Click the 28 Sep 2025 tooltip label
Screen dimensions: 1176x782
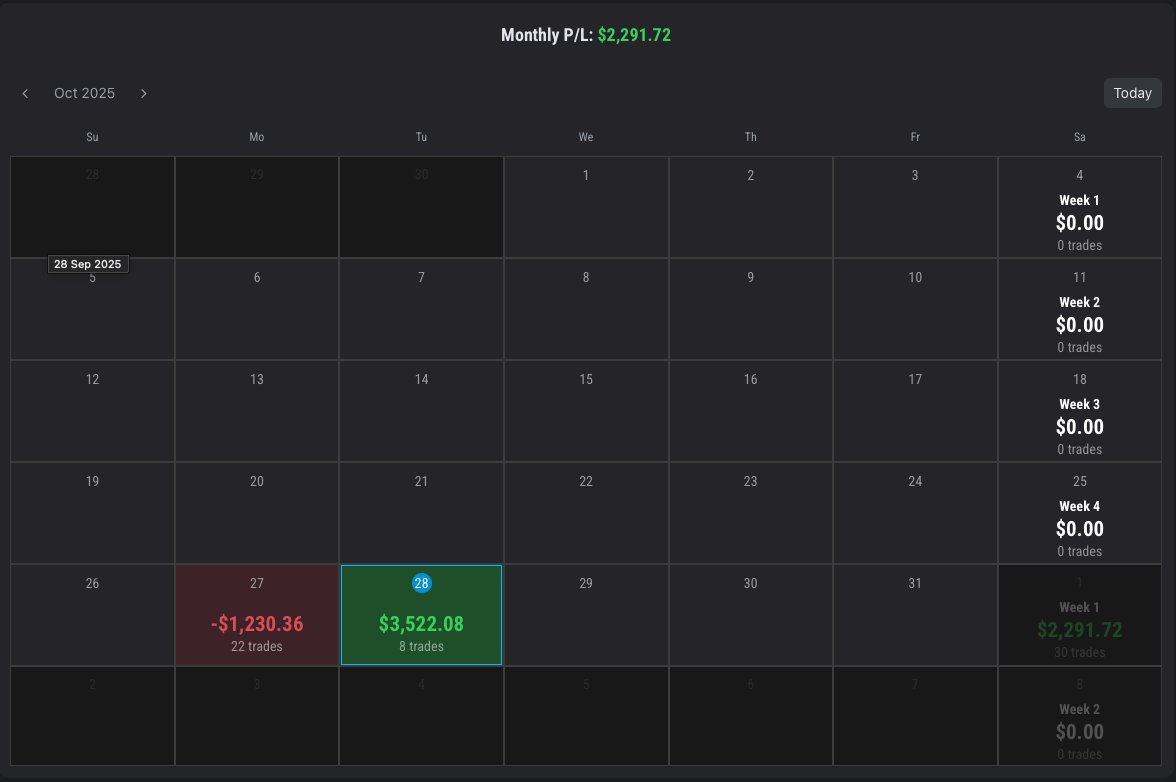click(88, 264)
